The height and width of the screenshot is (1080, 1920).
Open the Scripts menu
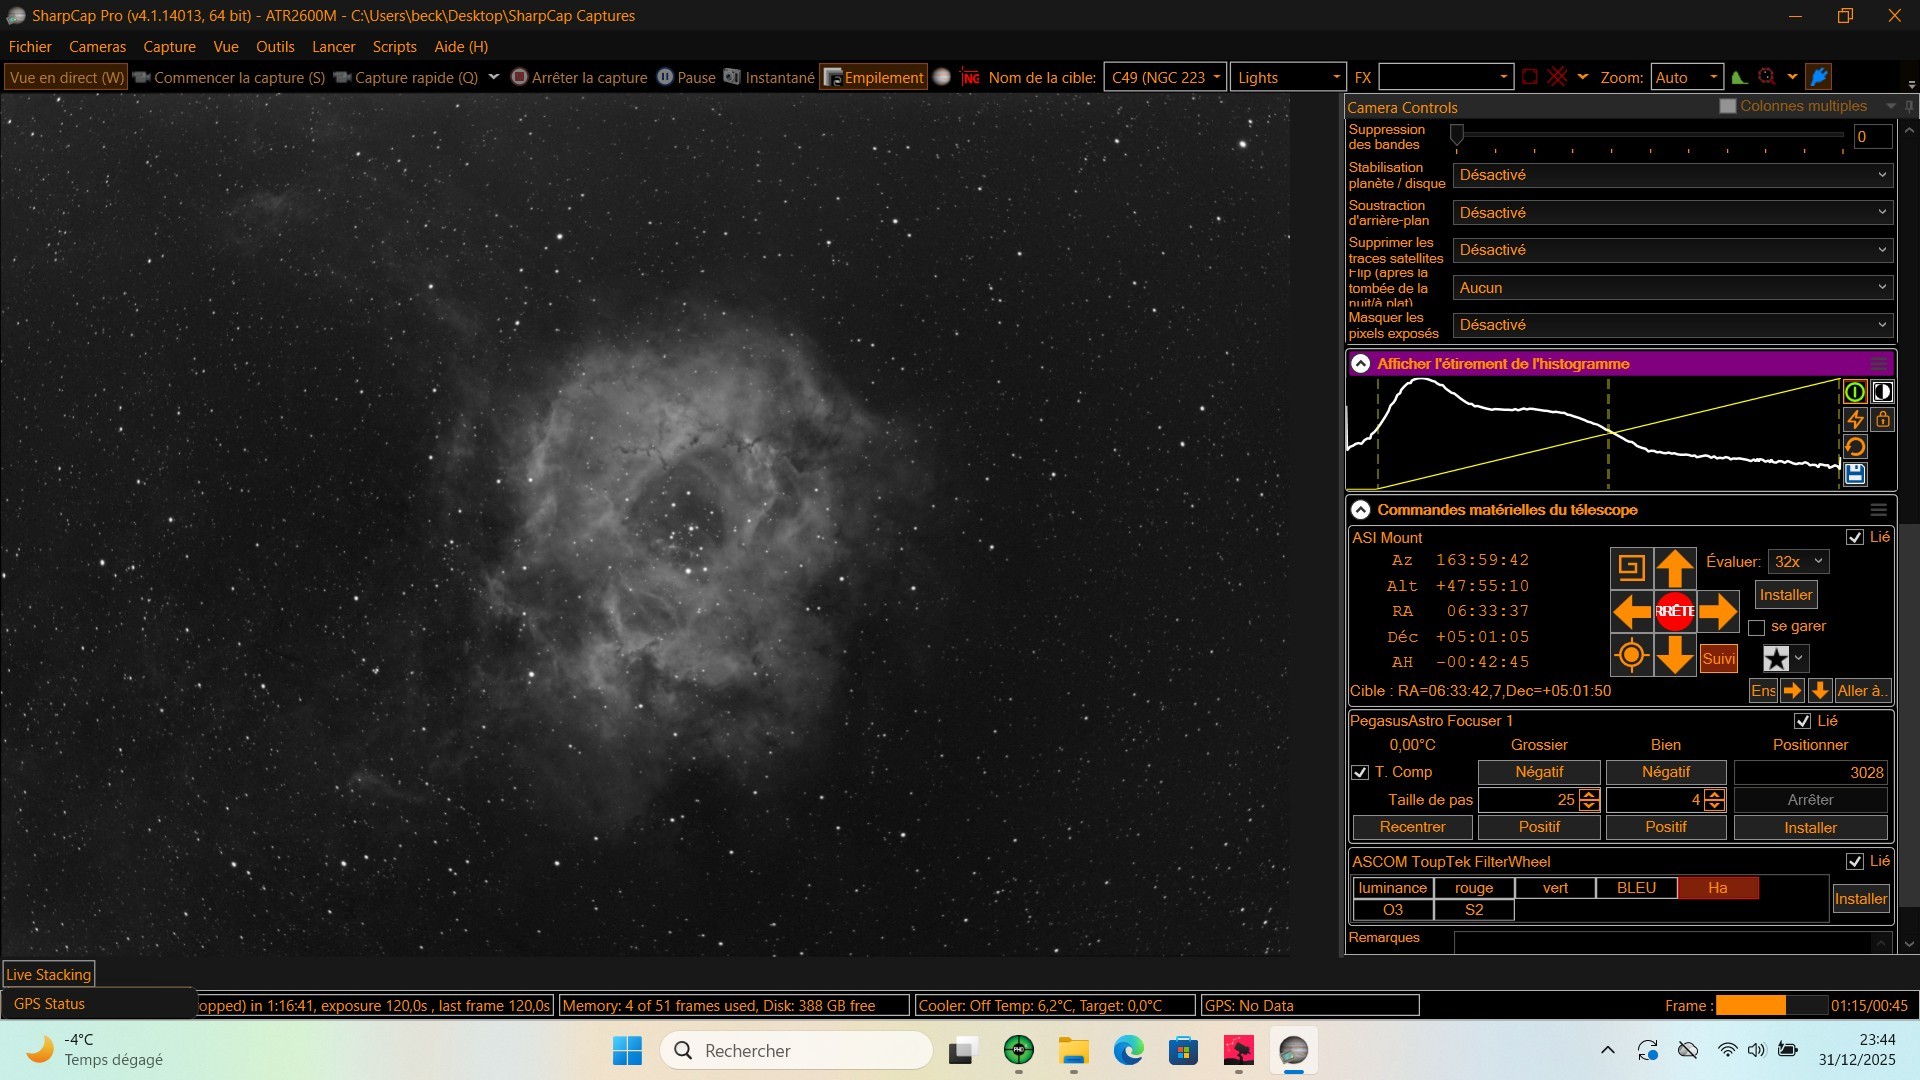point(394,47)
